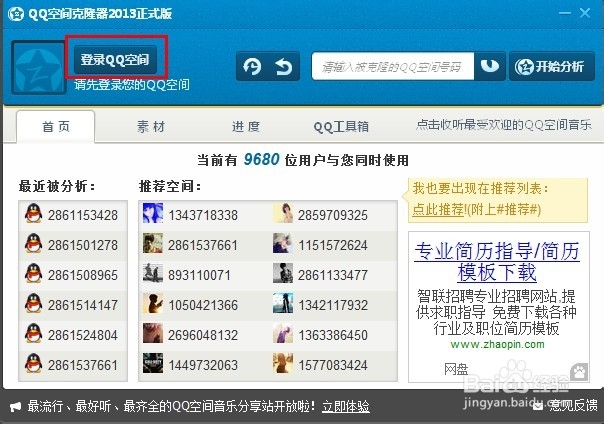This screenshot has width=604, height=424.
Task: Click penguin icon beside 2861501278
Action: (x=34, y=243)
